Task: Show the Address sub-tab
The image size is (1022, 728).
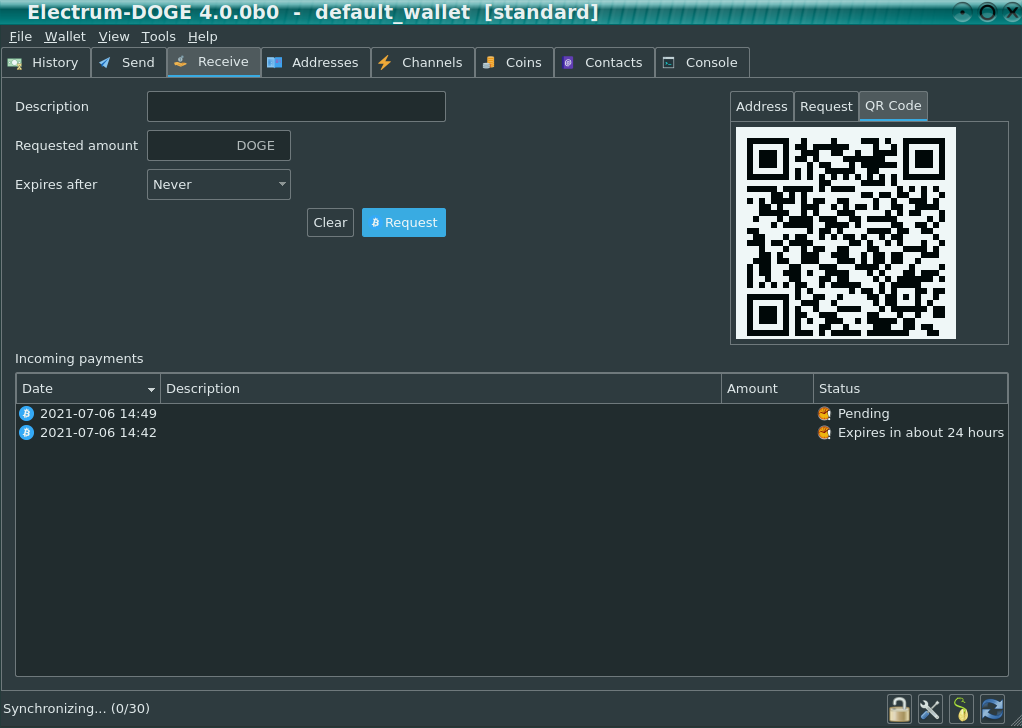Action: click(761, 106)
